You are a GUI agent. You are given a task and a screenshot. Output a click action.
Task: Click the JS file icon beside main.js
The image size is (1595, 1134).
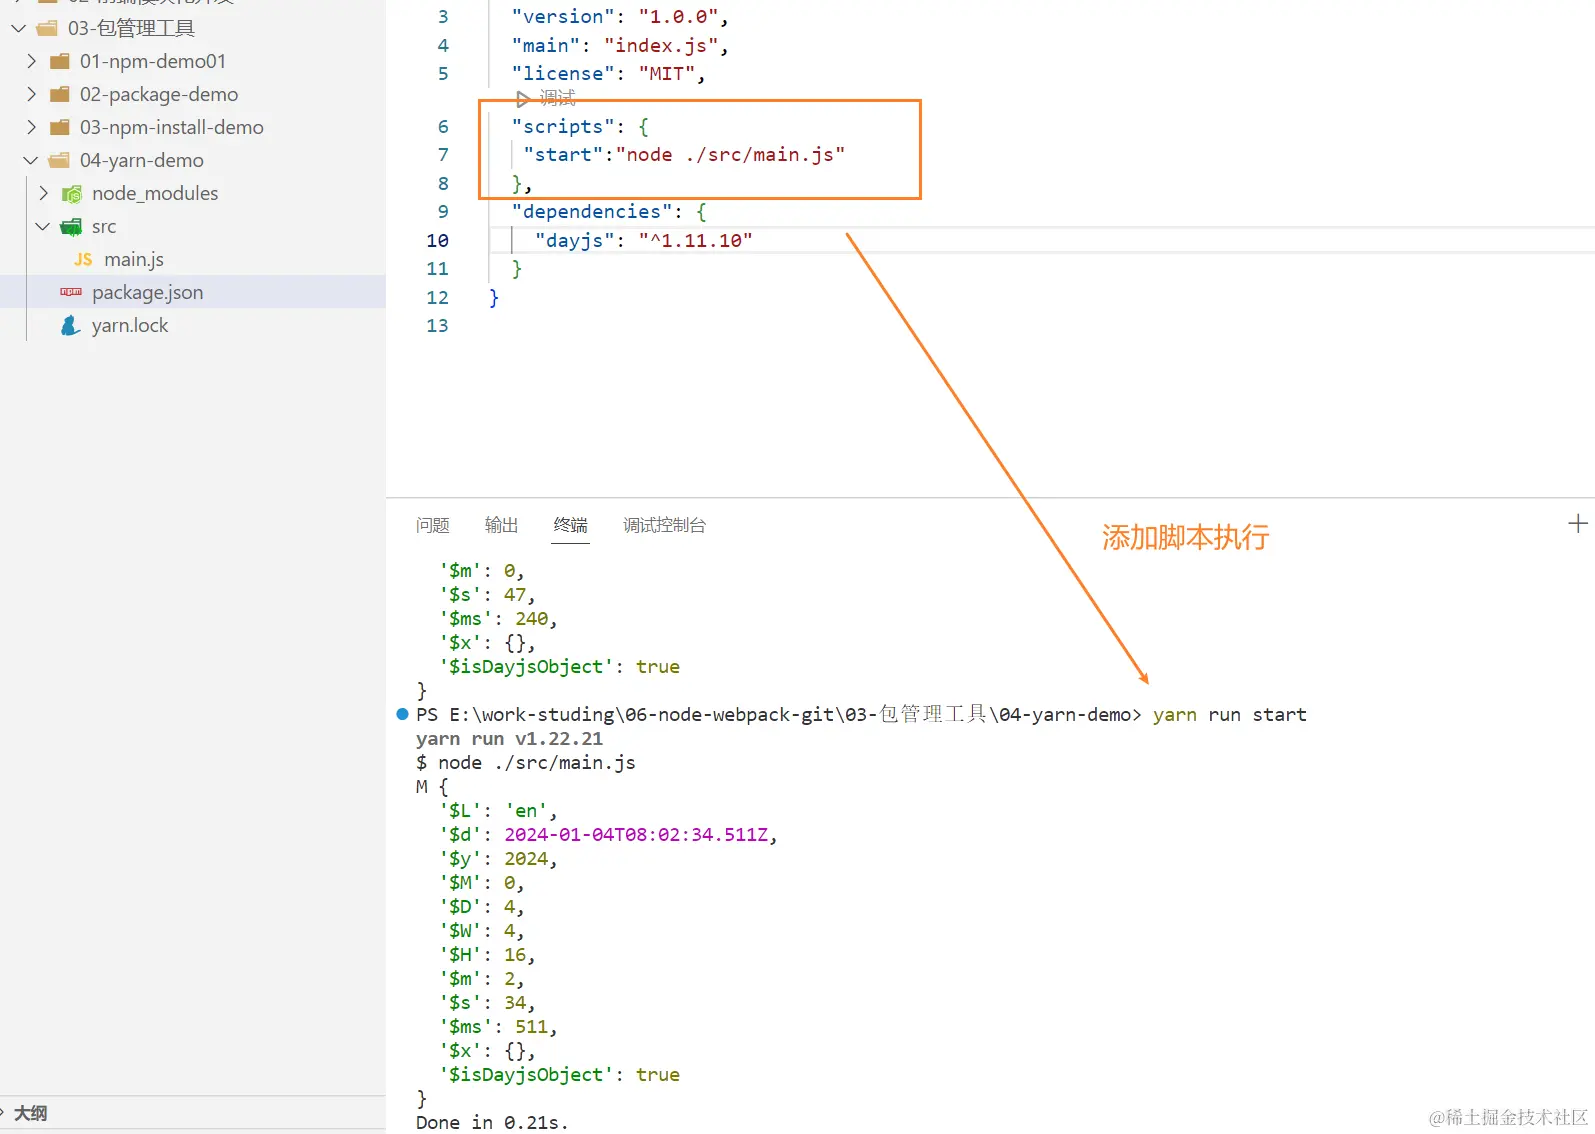[x=83, y=260]
